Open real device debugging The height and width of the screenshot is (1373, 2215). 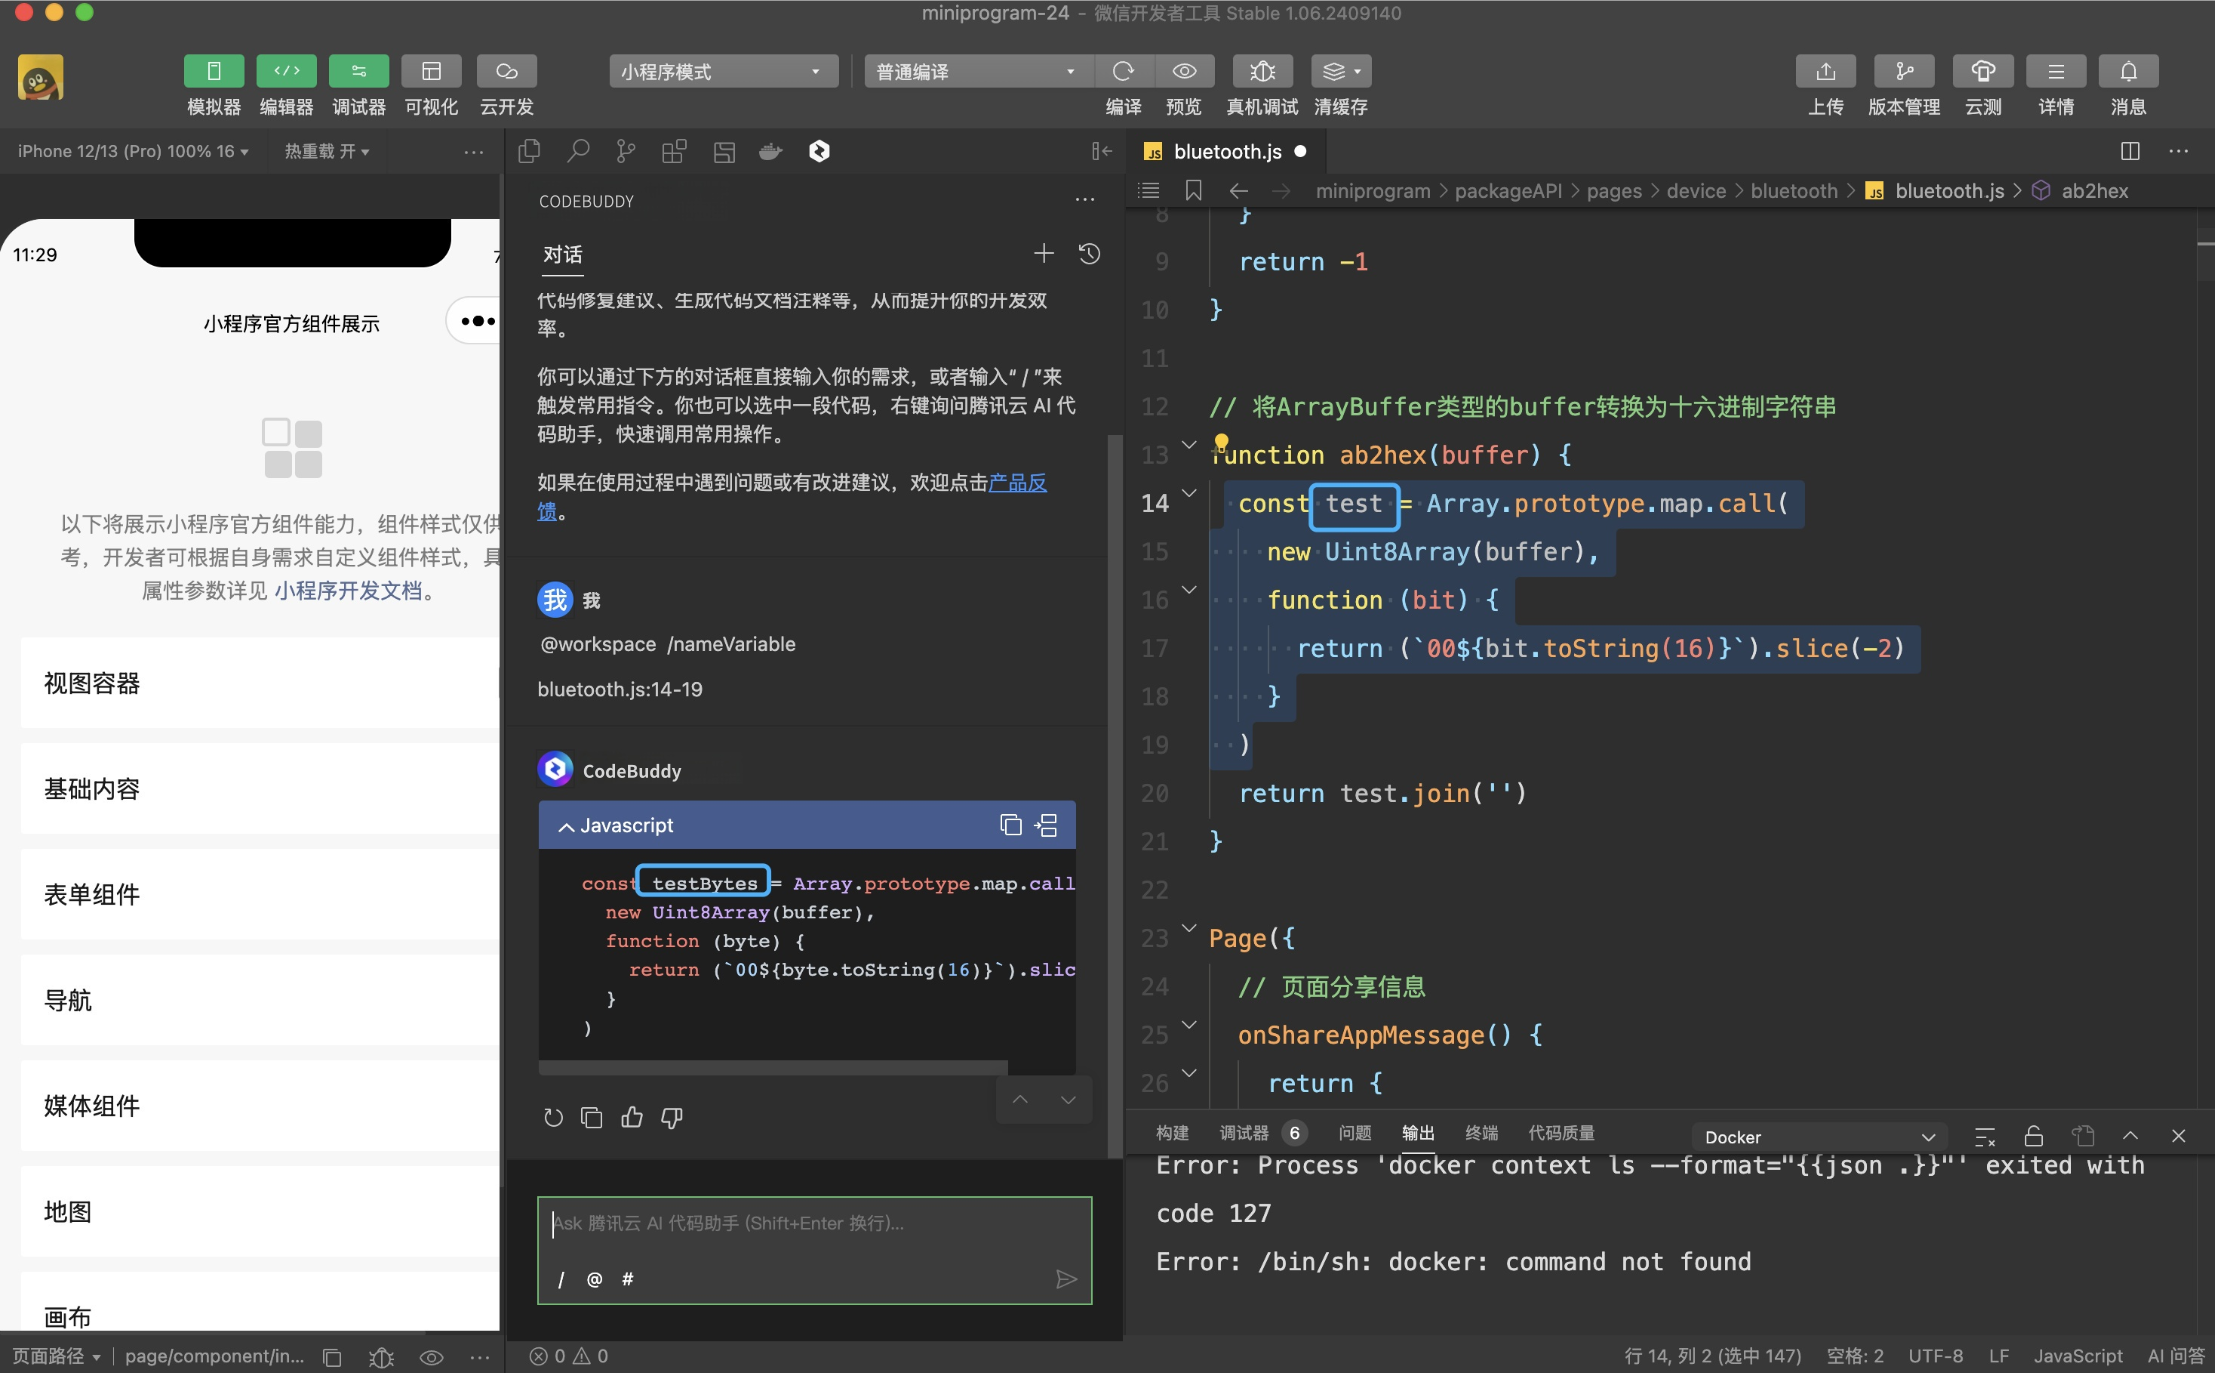pyautogui.click(x=1262, y=72)
